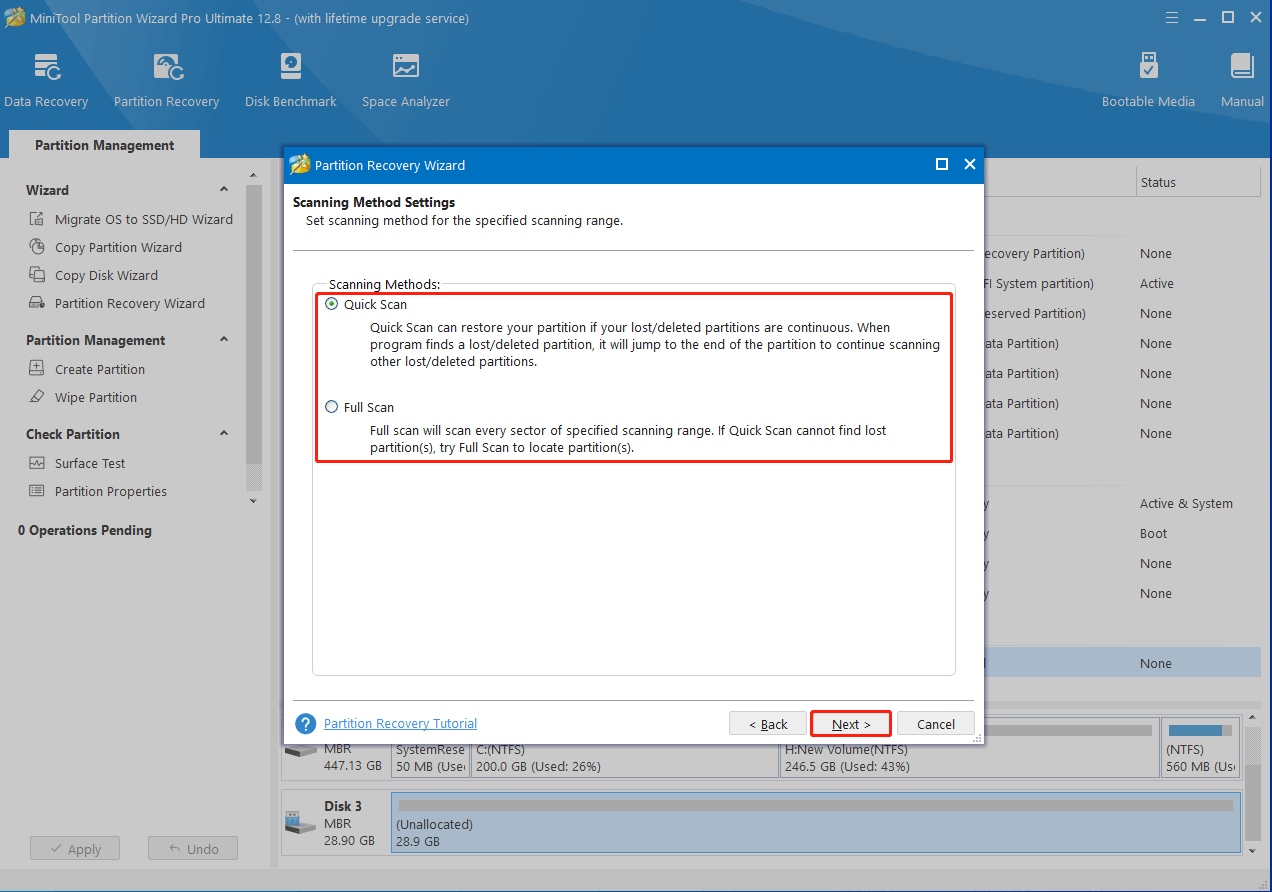This screenshot has height=892, width=1272.
Task: Click disk map scrollbar down arrow
Action: click(1251, 850)
